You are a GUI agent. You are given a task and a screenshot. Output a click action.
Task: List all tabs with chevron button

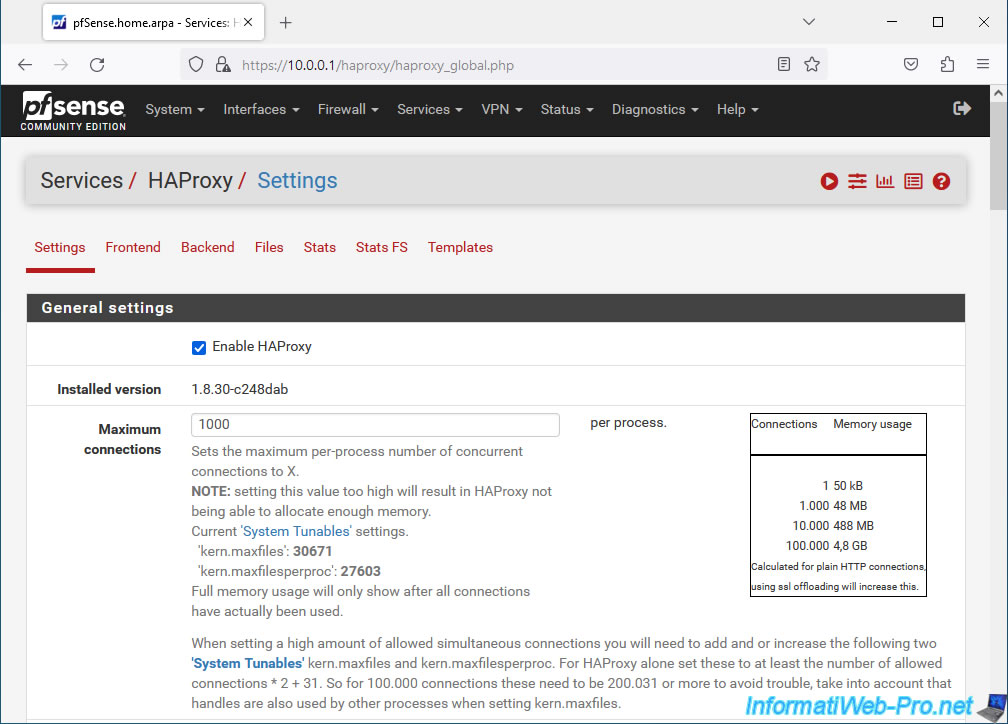point(809,22)
